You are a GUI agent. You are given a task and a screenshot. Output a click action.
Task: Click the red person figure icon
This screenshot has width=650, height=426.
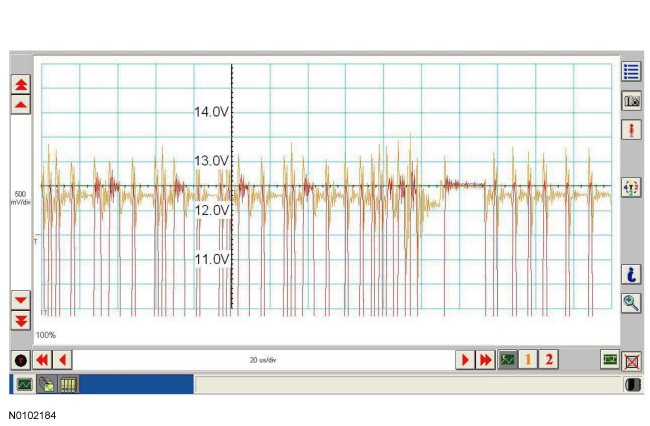(x=631, y=131)
